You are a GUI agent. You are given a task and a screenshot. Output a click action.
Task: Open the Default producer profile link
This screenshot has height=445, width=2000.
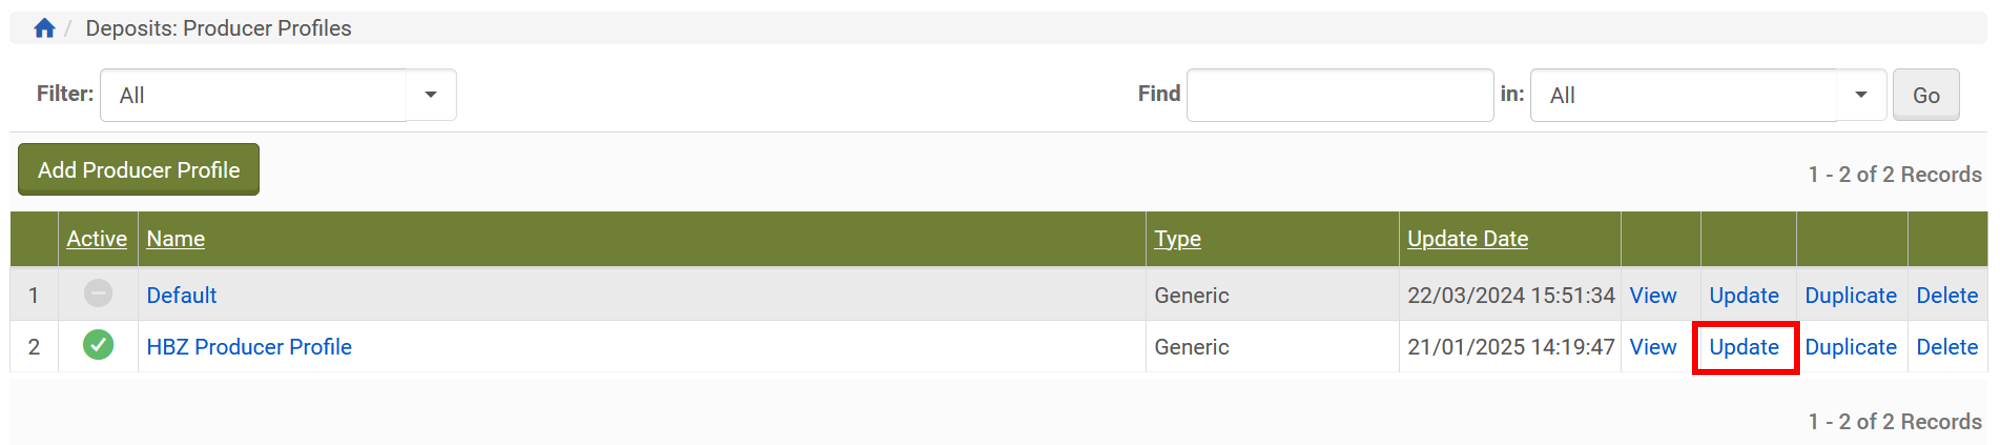pyautogui.click(x=182, y=296)
